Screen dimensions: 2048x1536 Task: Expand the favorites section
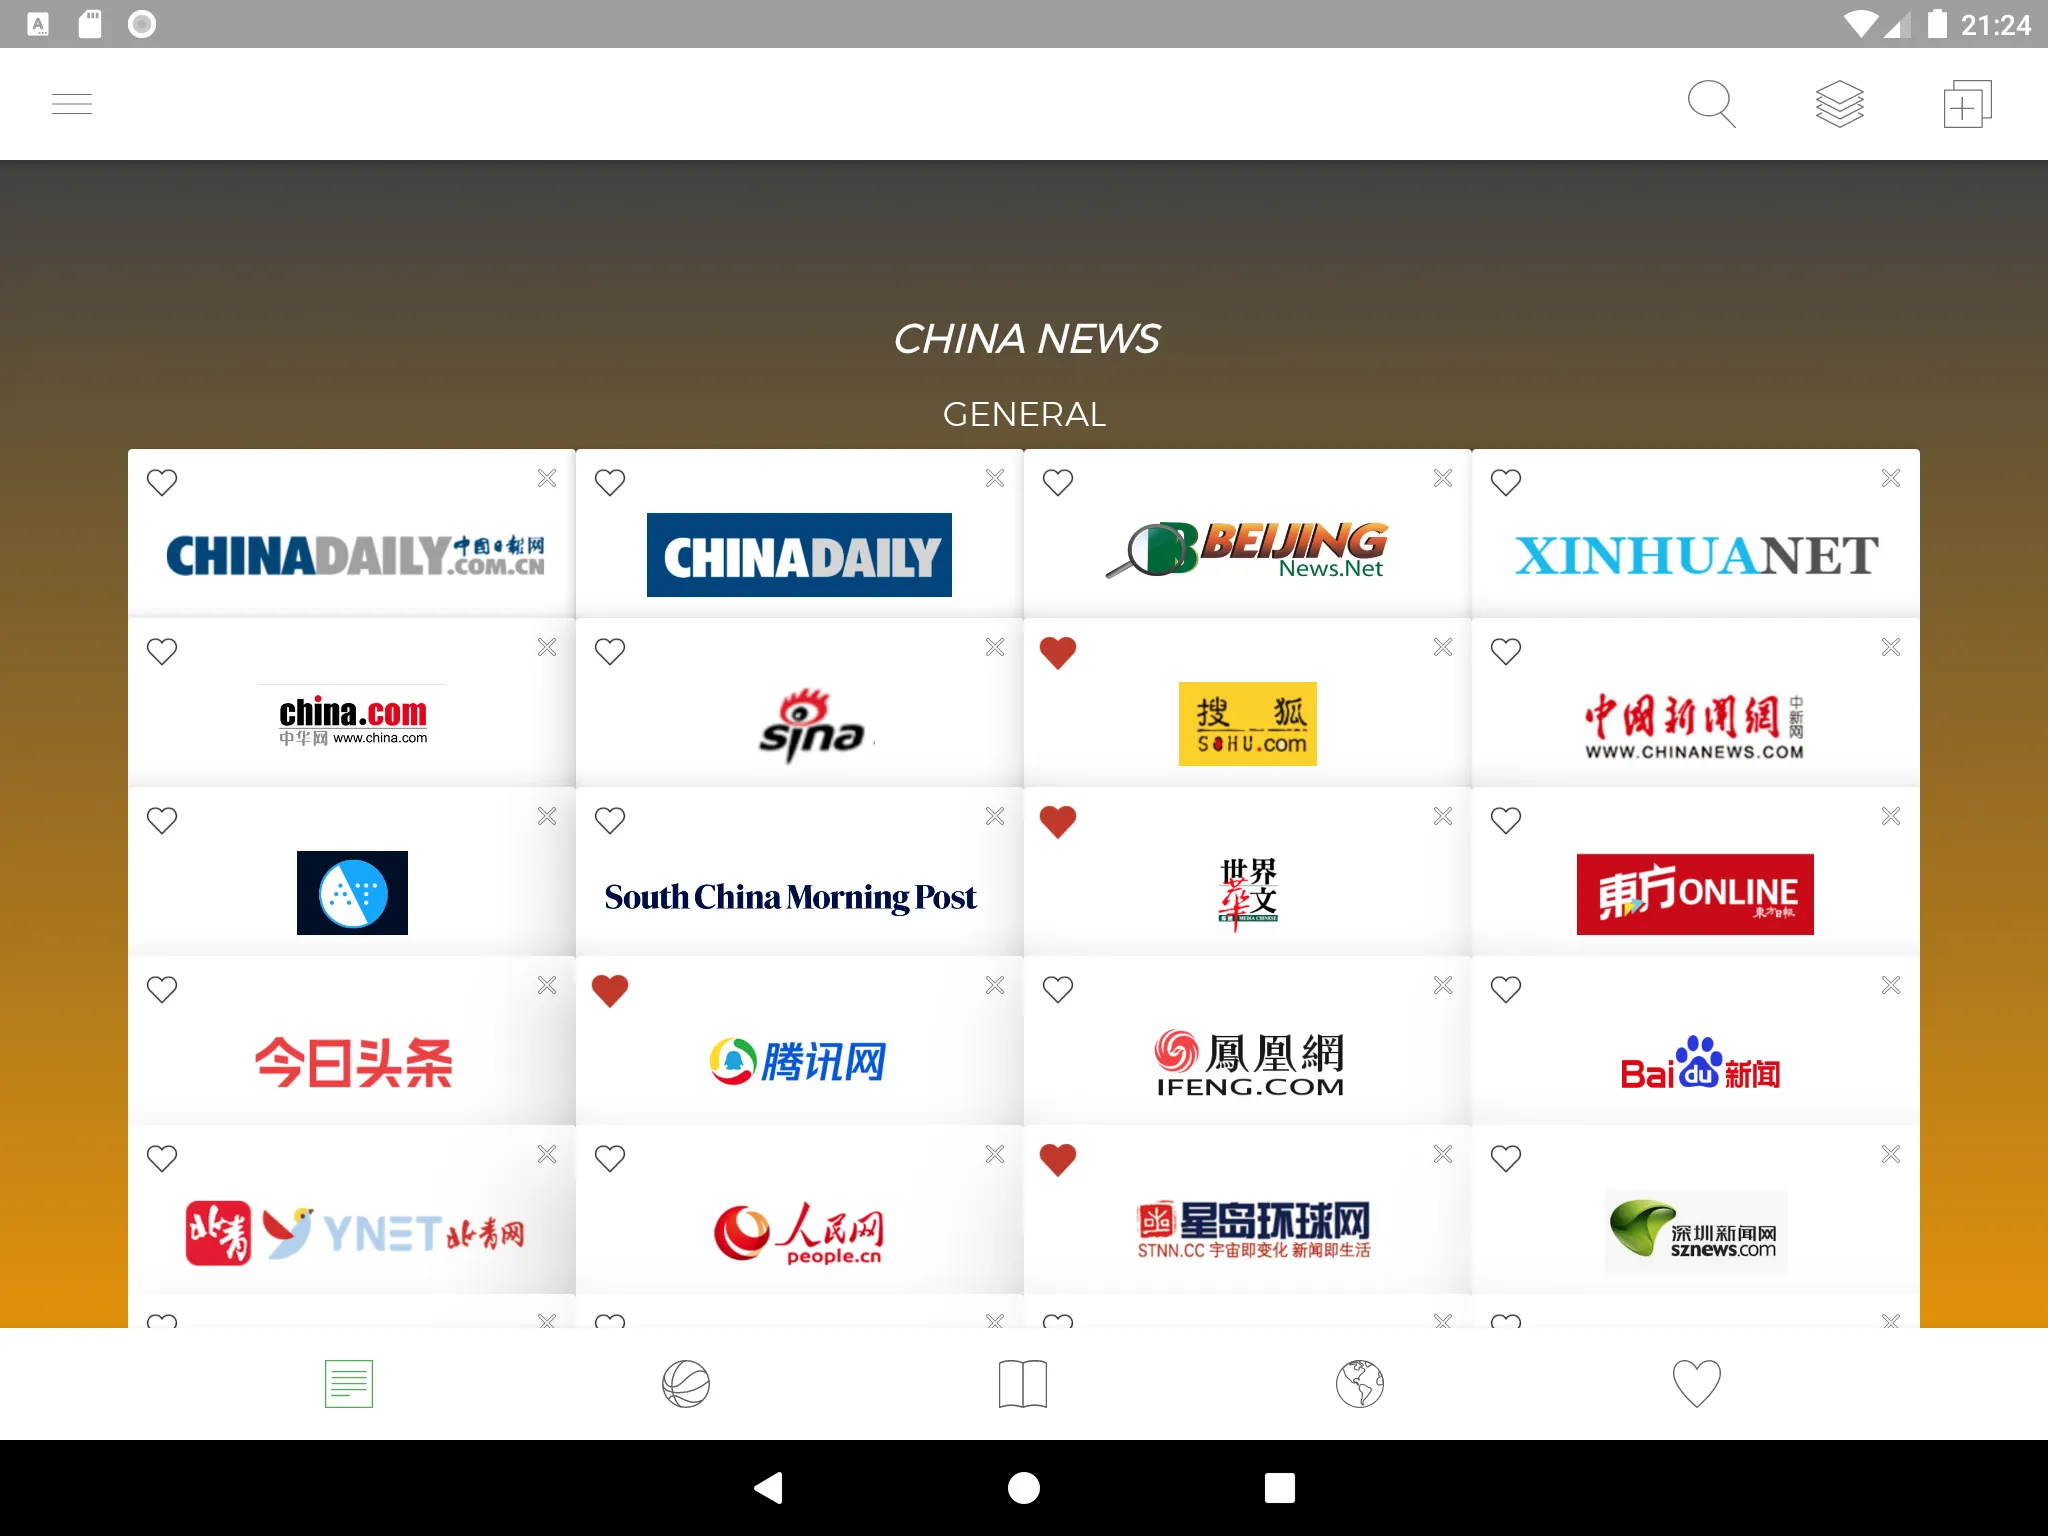coord(1698,1381)
